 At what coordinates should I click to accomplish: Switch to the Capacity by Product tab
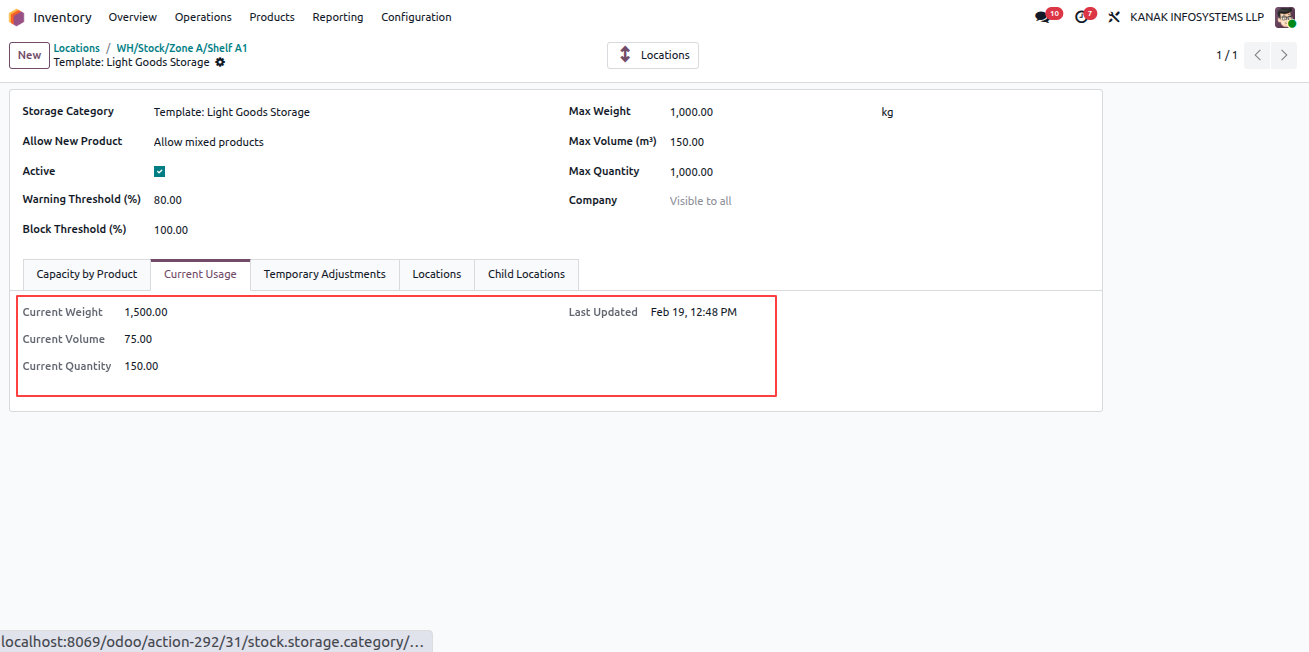pyautogui.click(x=87, y=274)
